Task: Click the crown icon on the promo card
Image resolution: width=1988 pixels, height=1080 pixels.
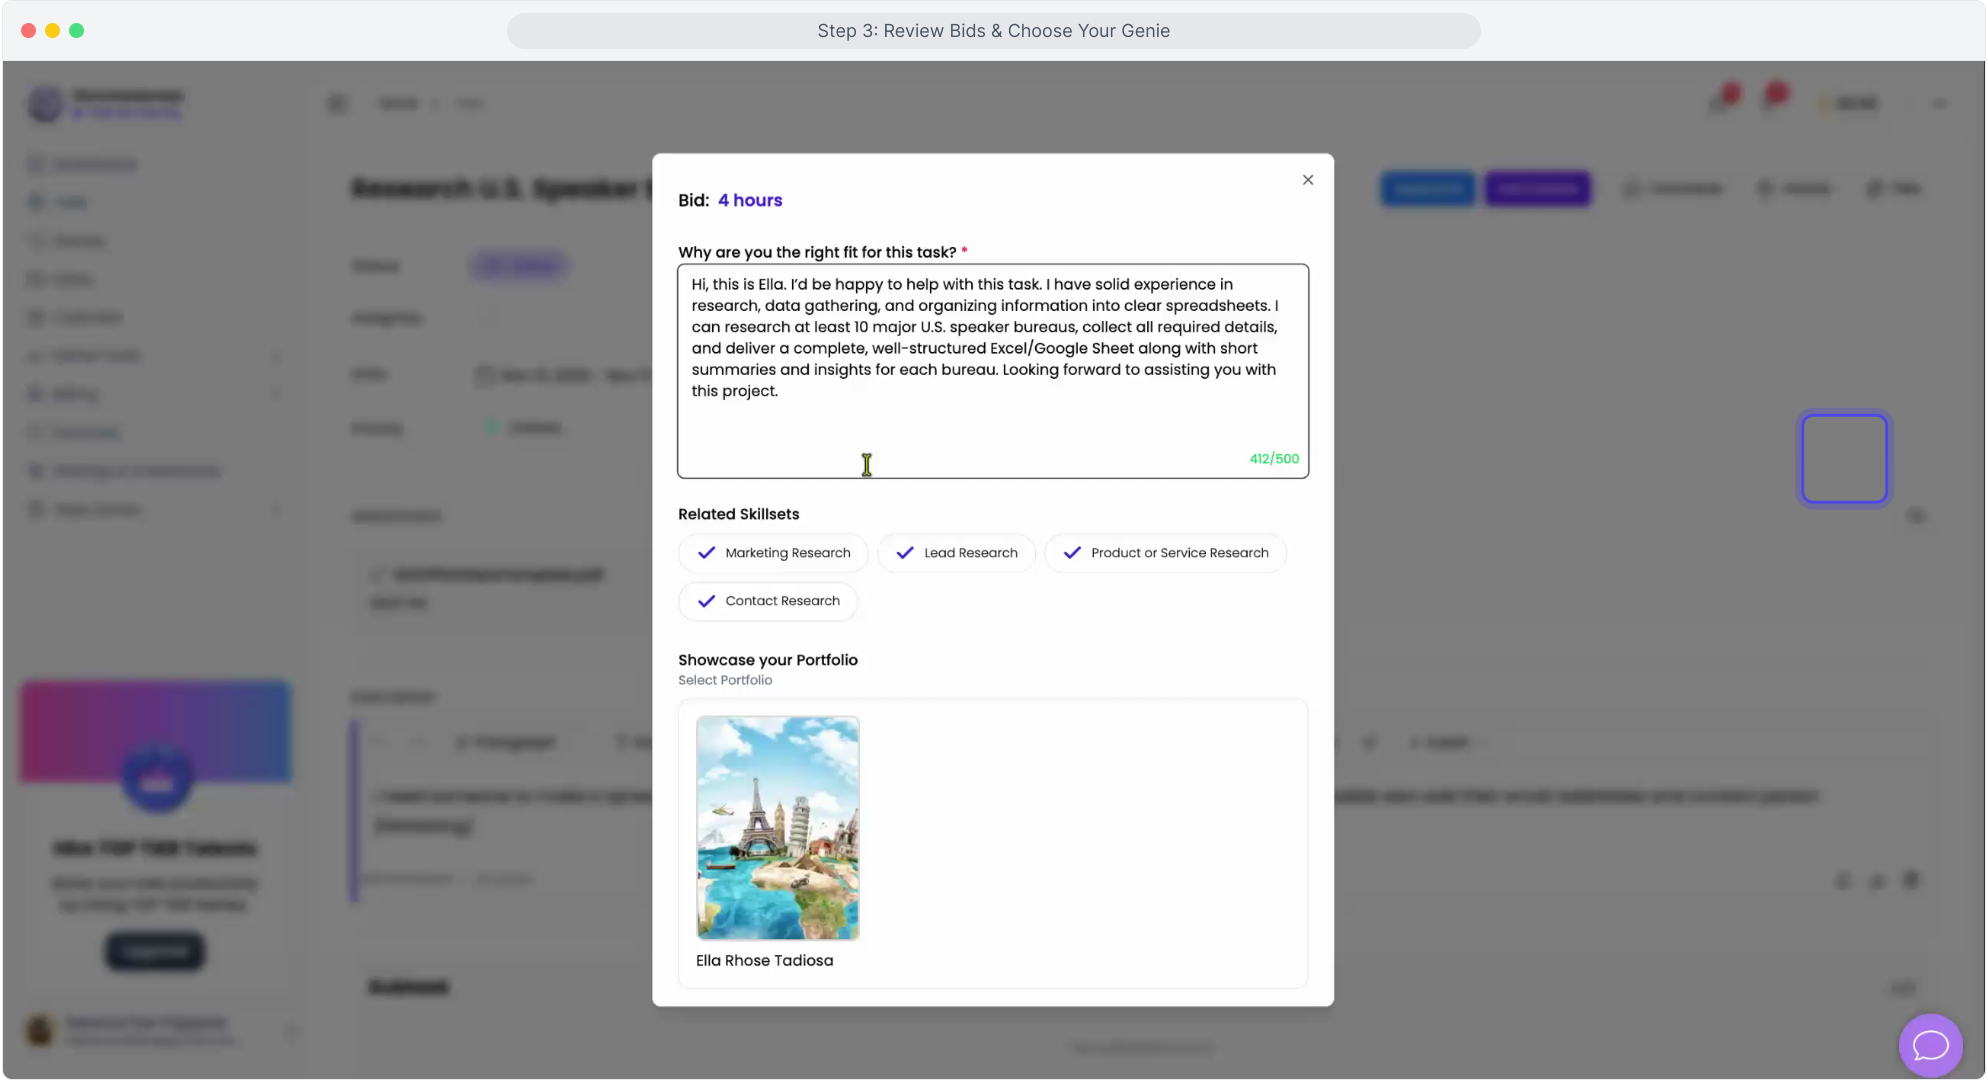Action: [156, 780]
